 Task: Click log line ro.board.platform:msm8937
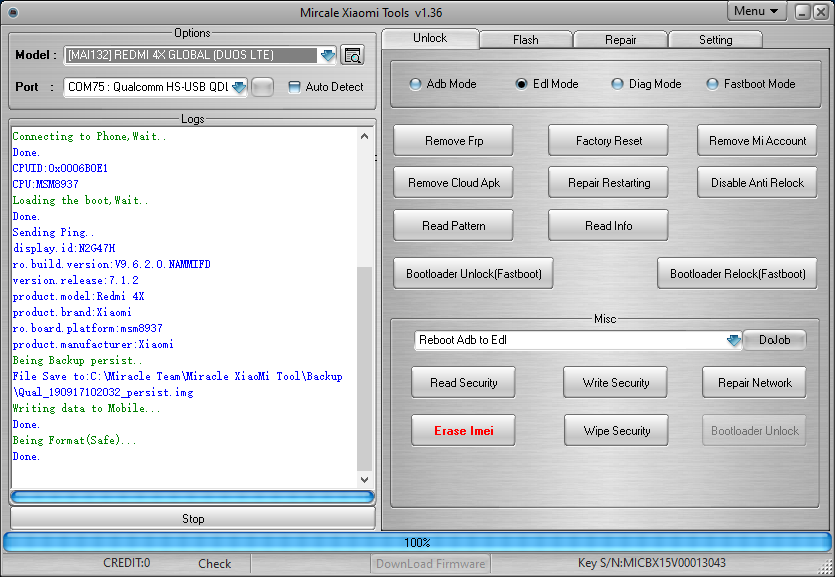87,328
